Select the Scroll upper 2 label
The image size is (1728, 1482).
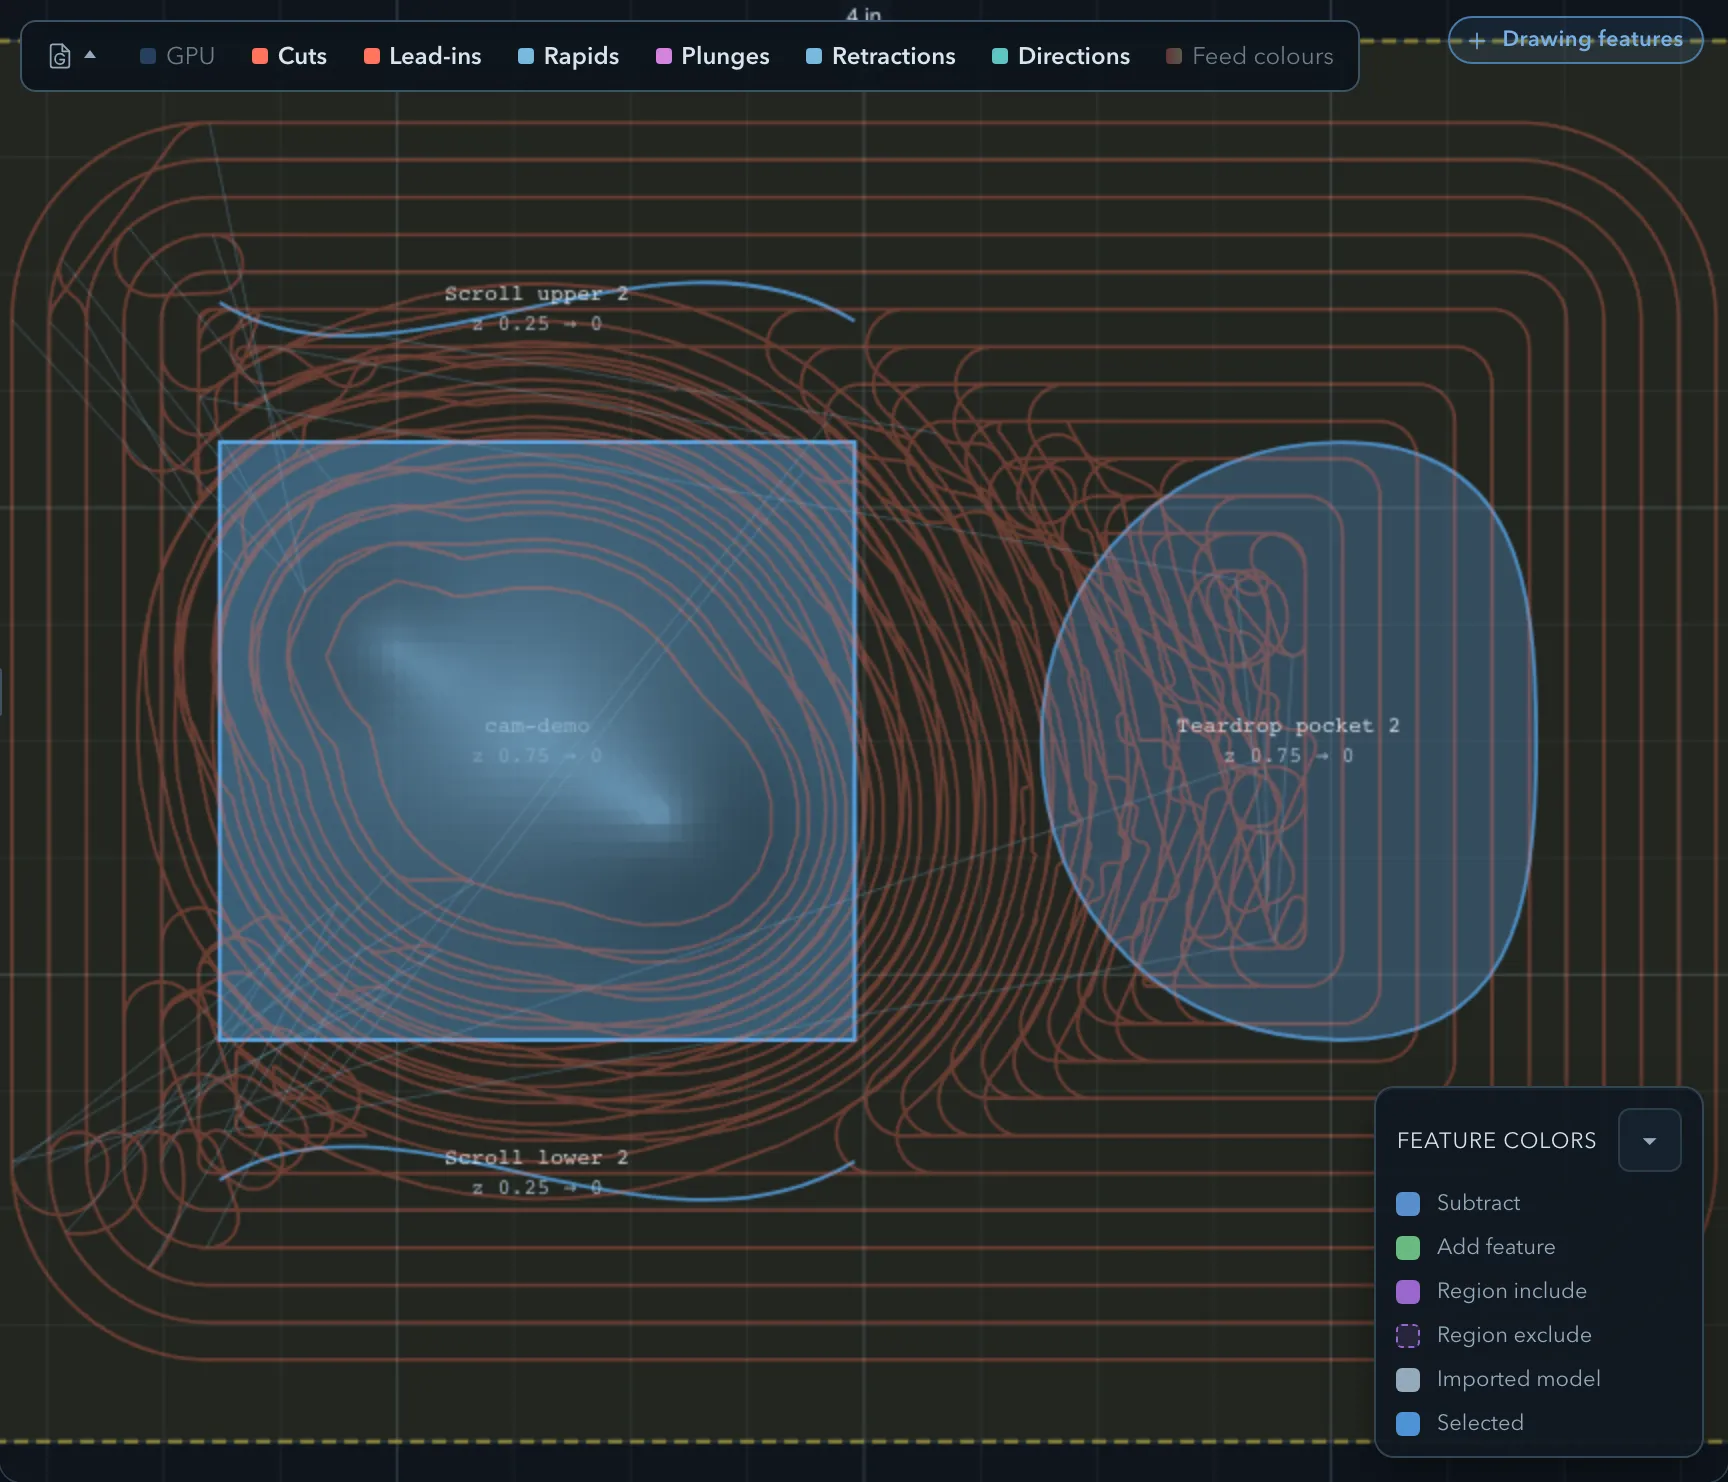(x=536, y=294)
